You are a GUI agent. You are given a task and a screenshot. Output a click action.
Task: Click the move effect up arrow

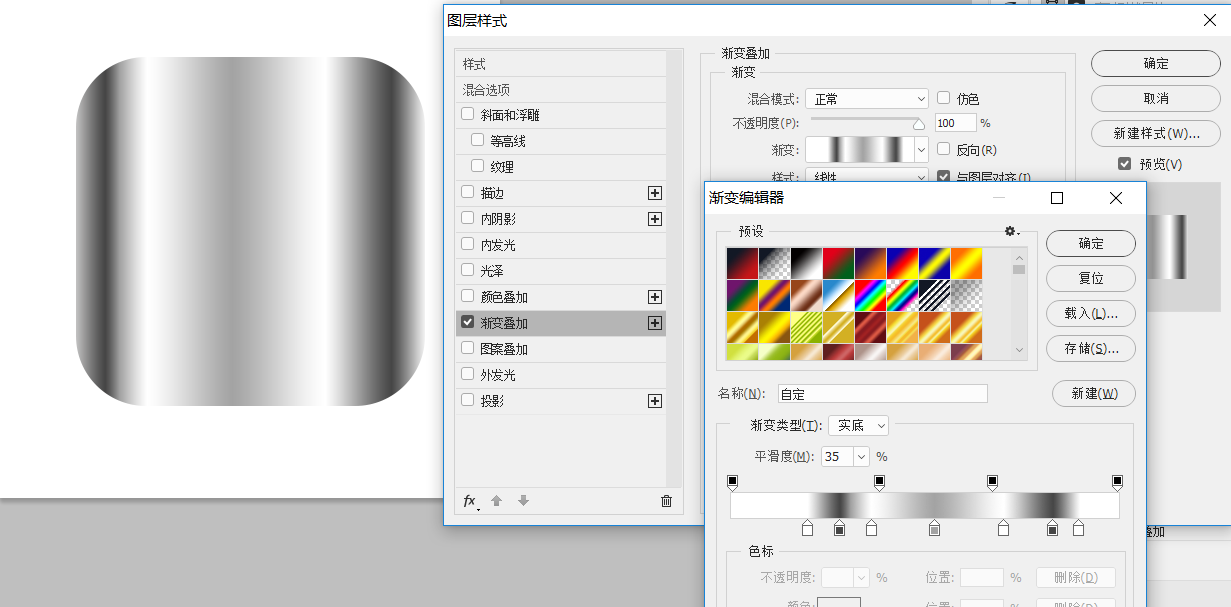click(x=496, y=501)
